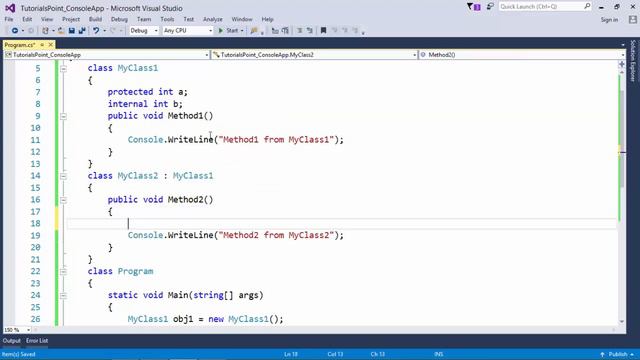Open the Team menu
Screen dimensions: 640x360
[x=144, y=19]
